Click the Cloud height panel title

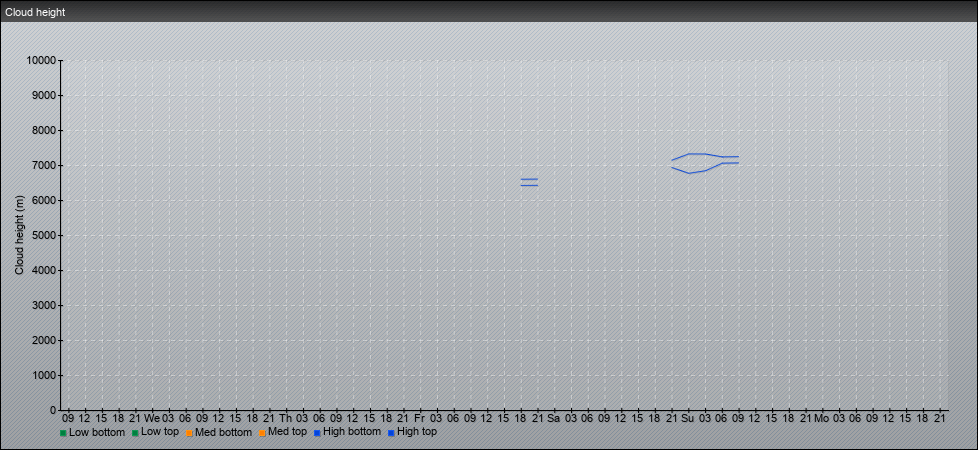(35, 12)
